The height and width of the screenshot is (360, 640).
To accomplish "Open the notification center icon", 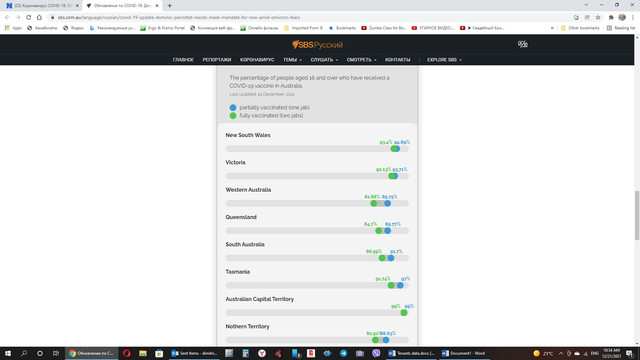I will (x=630, y=353).
